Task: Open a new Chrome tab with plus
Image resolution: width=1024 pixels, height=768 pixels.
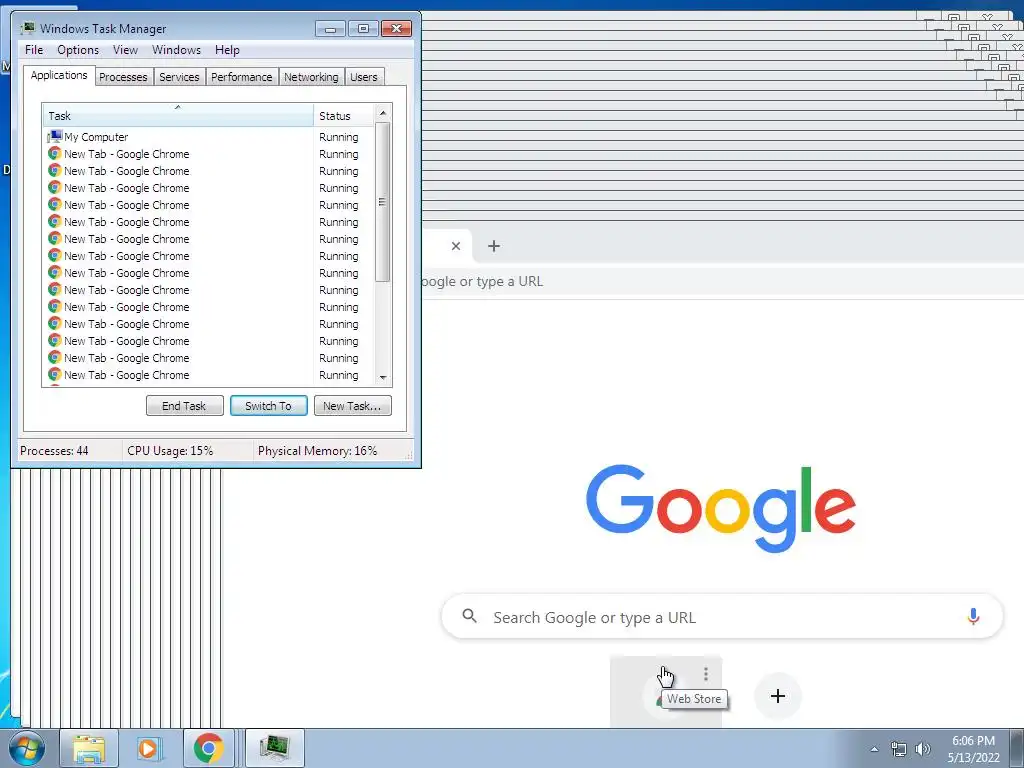Action: [x=494, y=246]
